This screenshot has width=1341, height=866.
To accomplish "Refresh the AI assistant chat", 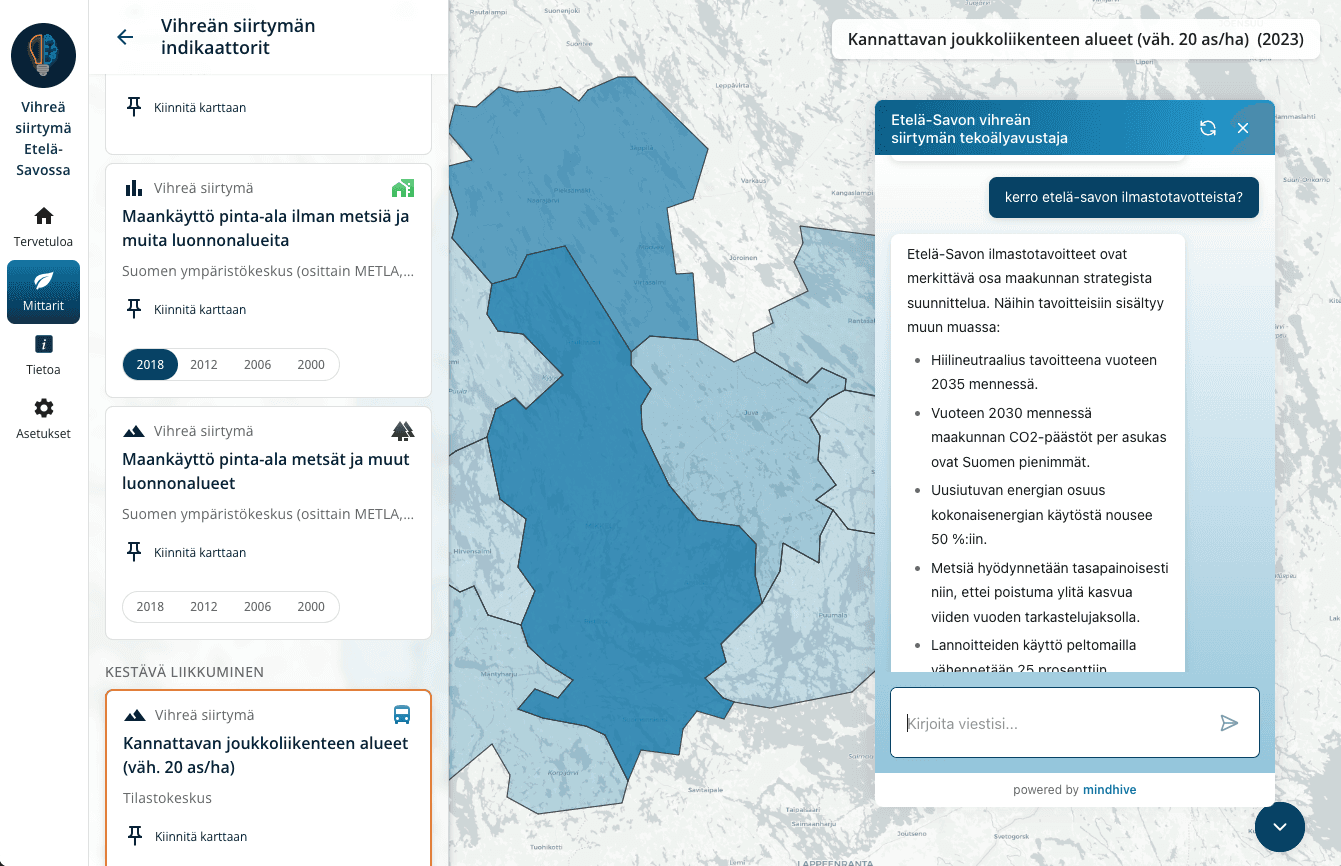I will coord(1208,128).
